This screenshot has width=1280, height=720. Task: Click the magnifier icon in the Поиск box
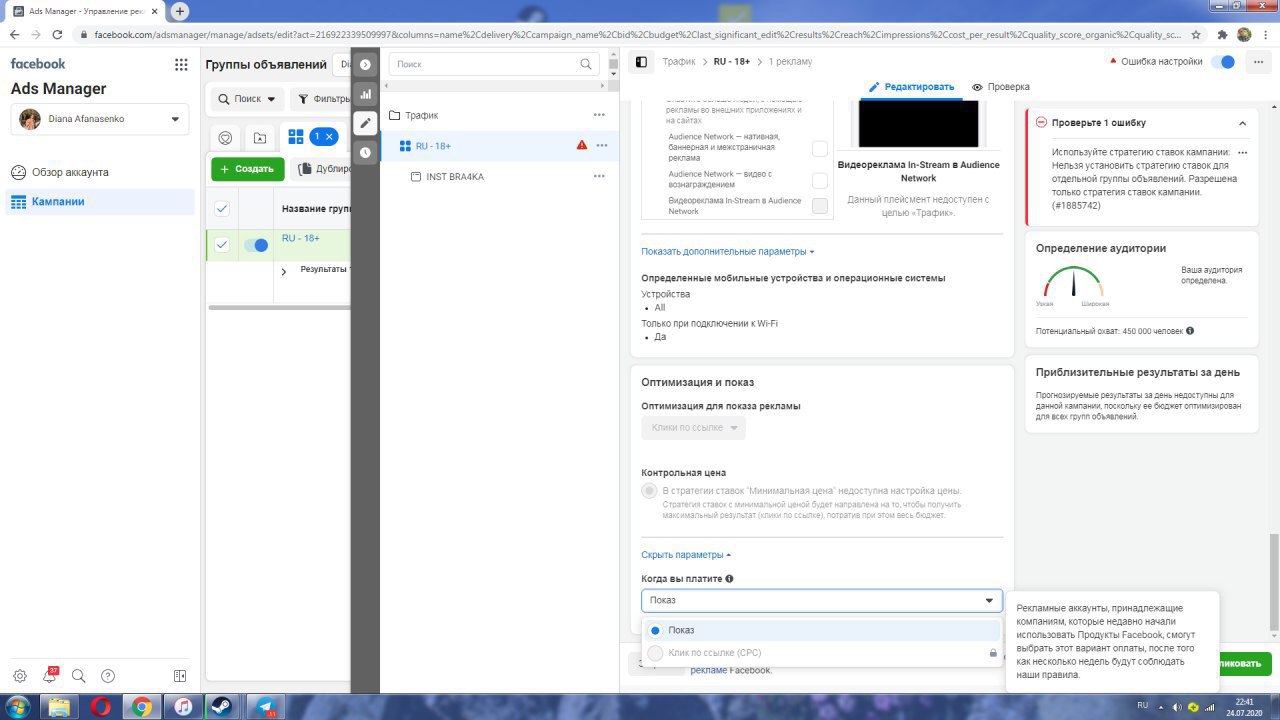(x=586, y=64)
